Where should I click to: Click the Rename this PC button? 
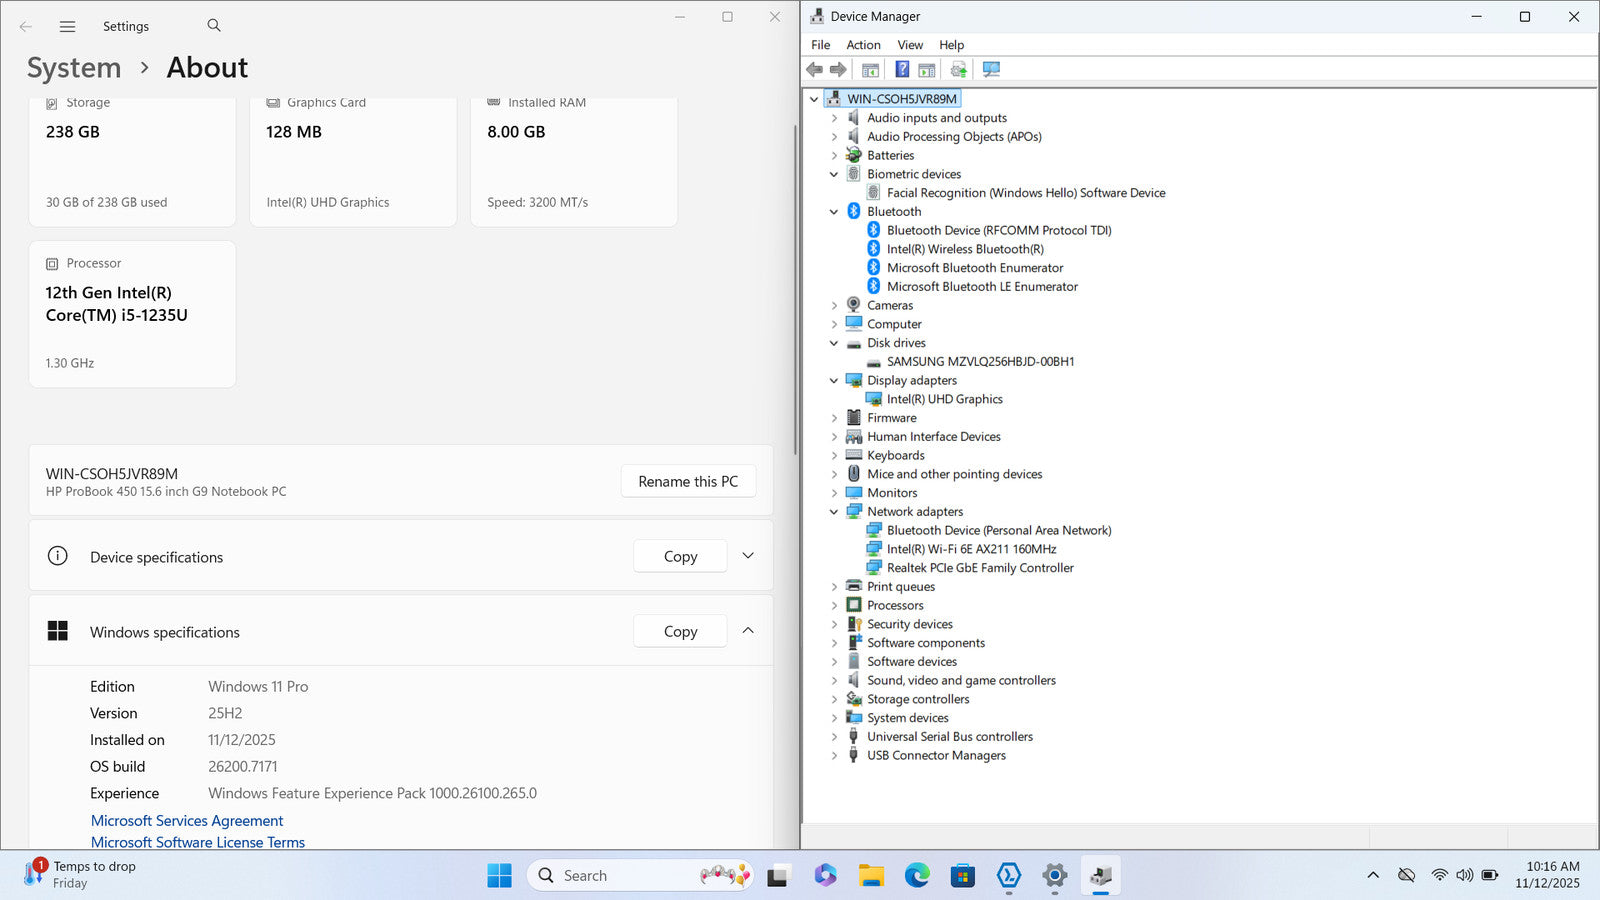(x=688, y=481)
